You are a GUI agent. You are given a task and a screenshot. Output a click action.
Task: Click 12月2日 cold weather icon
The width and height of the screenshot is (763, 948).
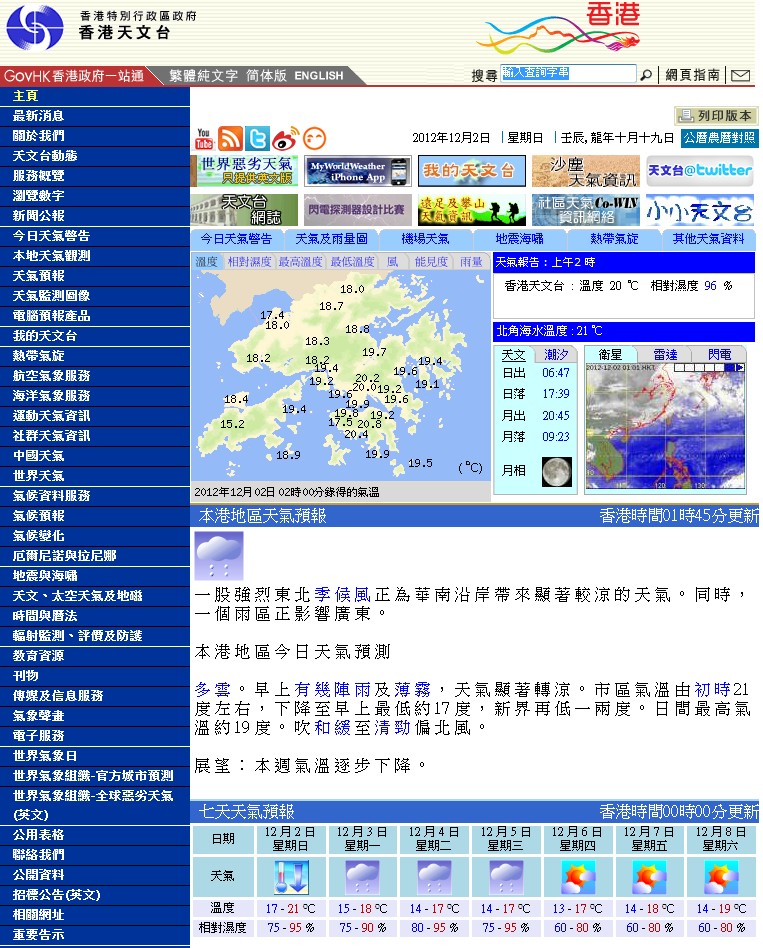291,877
